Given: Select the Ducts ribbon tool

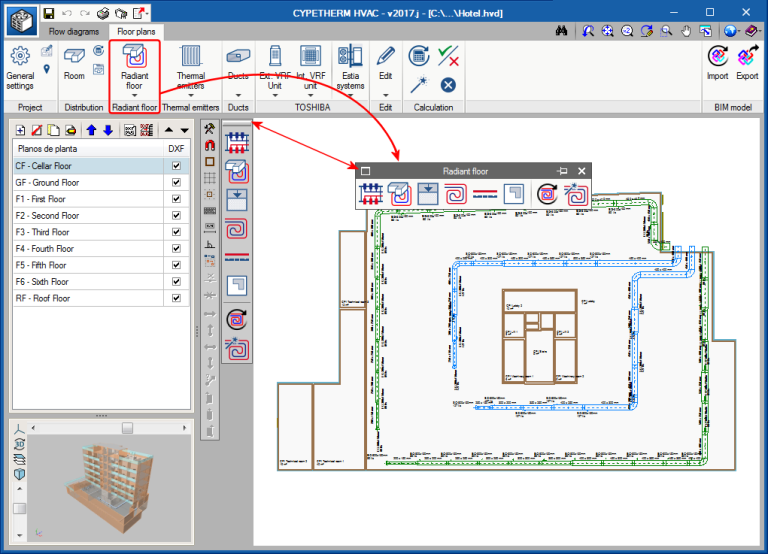Looking at the screenshot, I should pyautogui.click(x=238, y=63).
